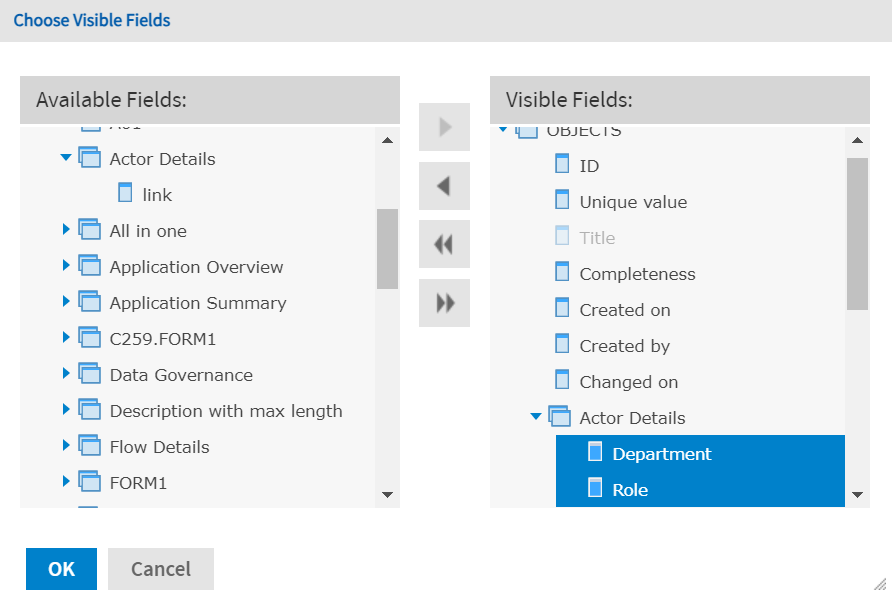Image resolution: width=892 pixels, height=597 pixels.
Task: Click Visible Fields scrollbar down arrow
Action: tap(857, 495)
